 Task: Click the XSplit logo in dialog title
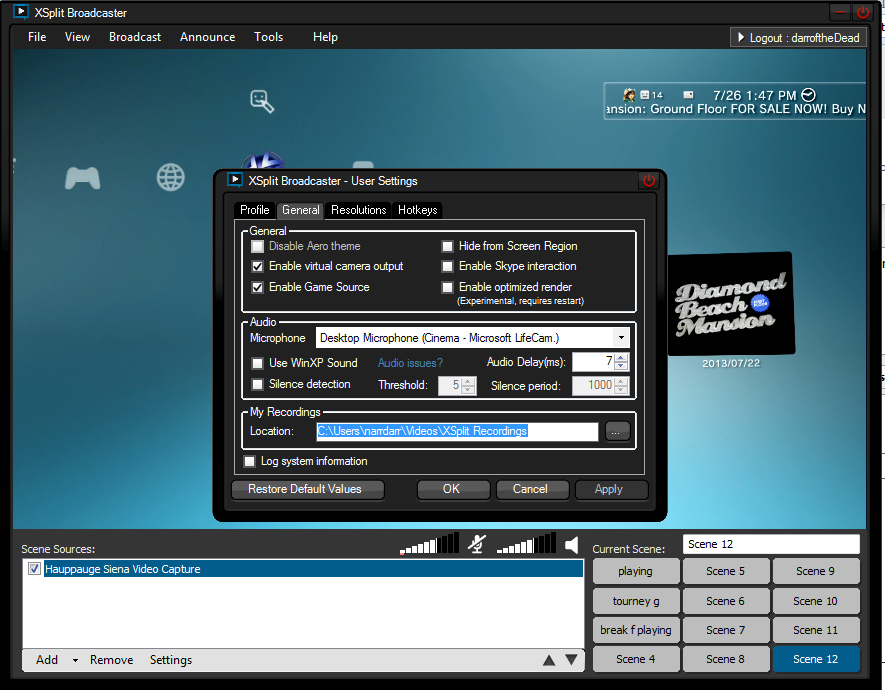coord(234,180)
